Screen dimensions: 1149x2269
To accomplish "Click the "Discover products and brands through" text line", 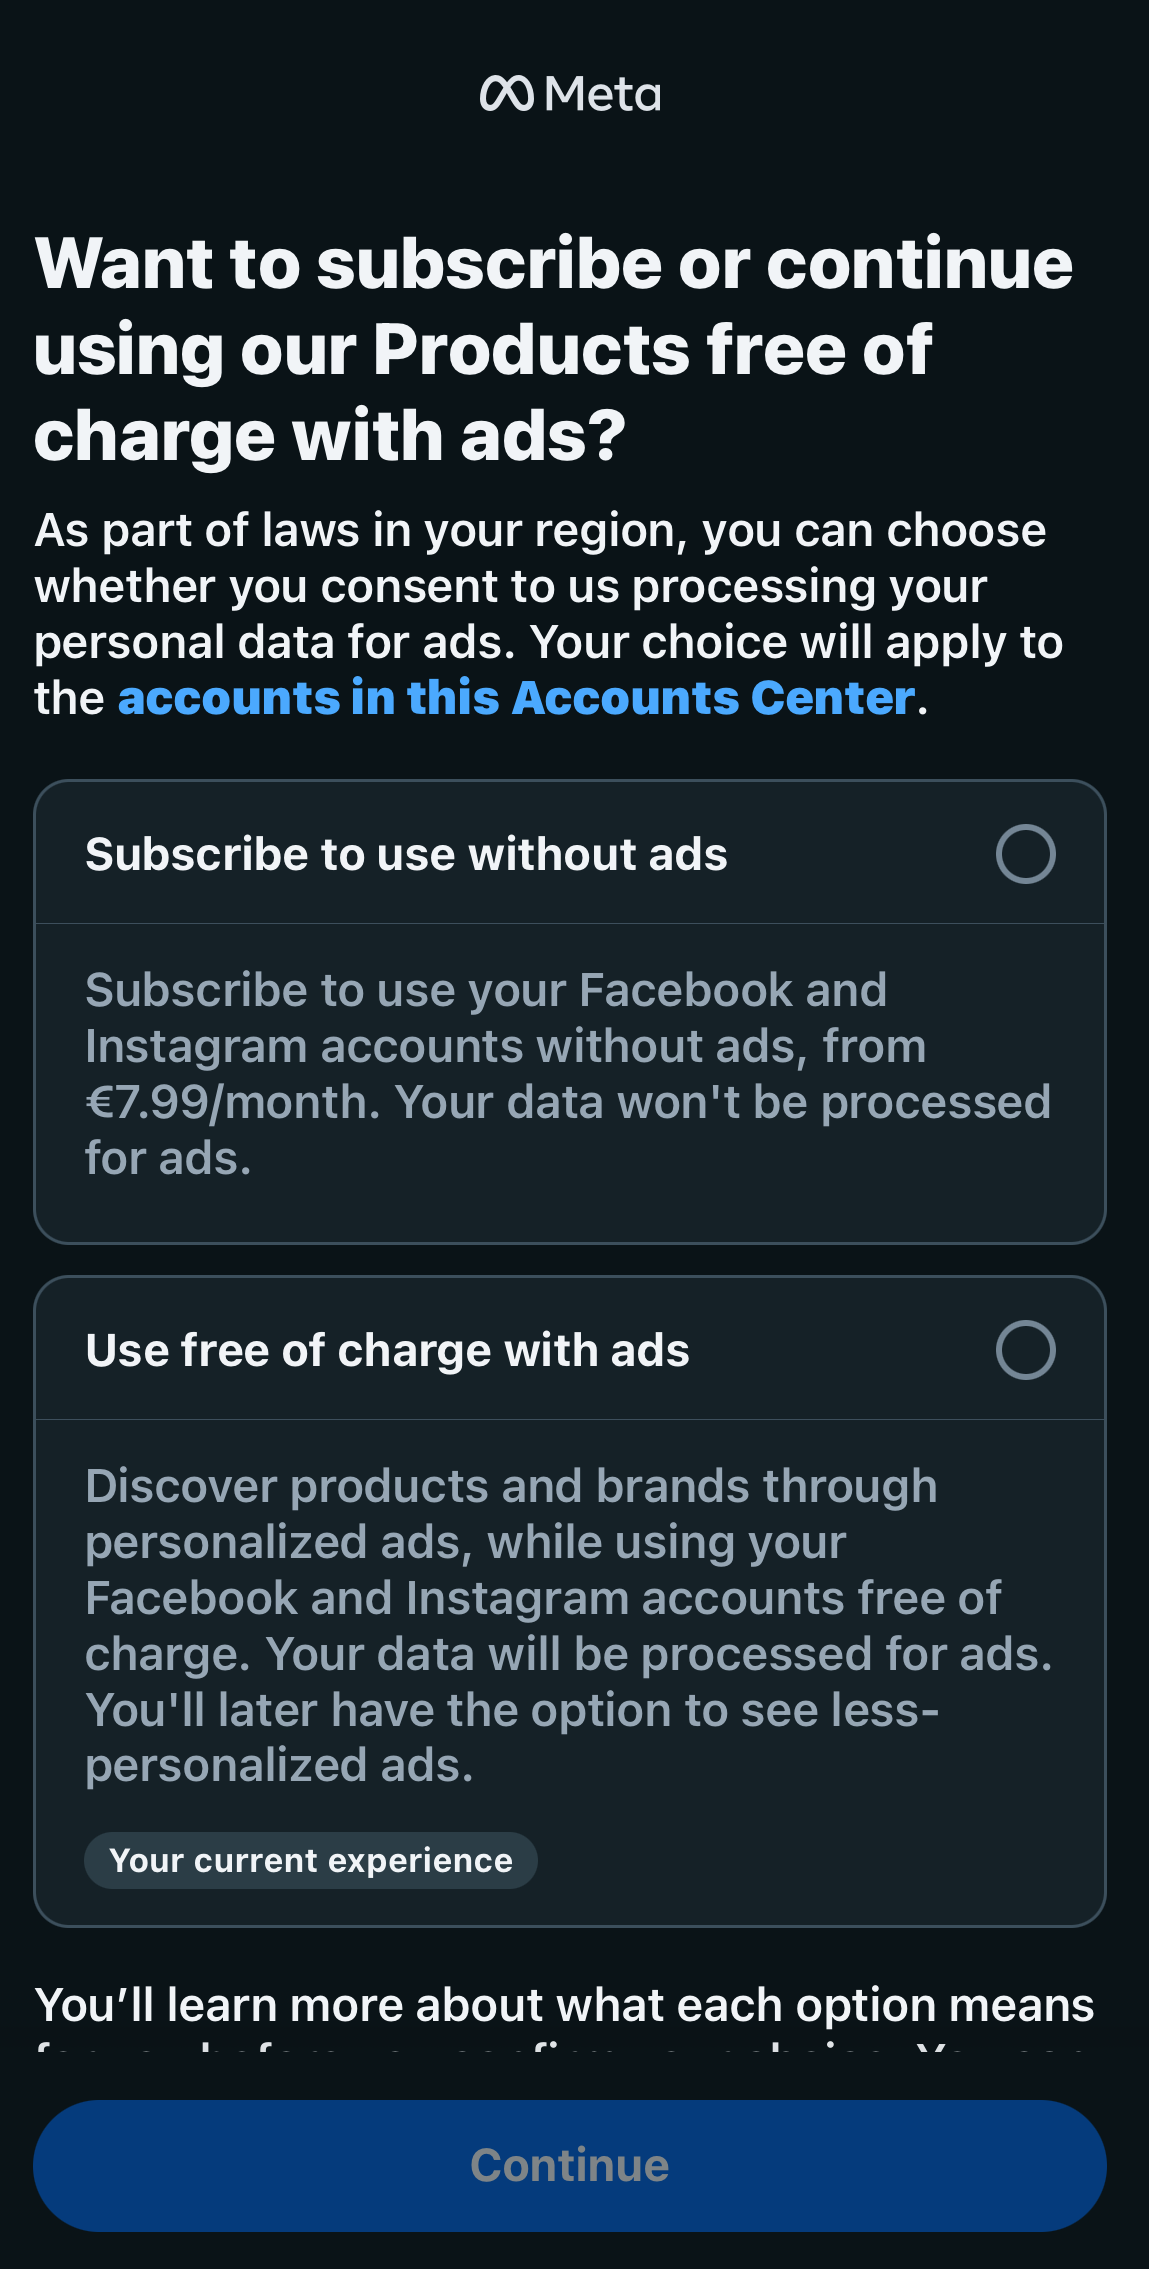I will [x=511, y=1487].
